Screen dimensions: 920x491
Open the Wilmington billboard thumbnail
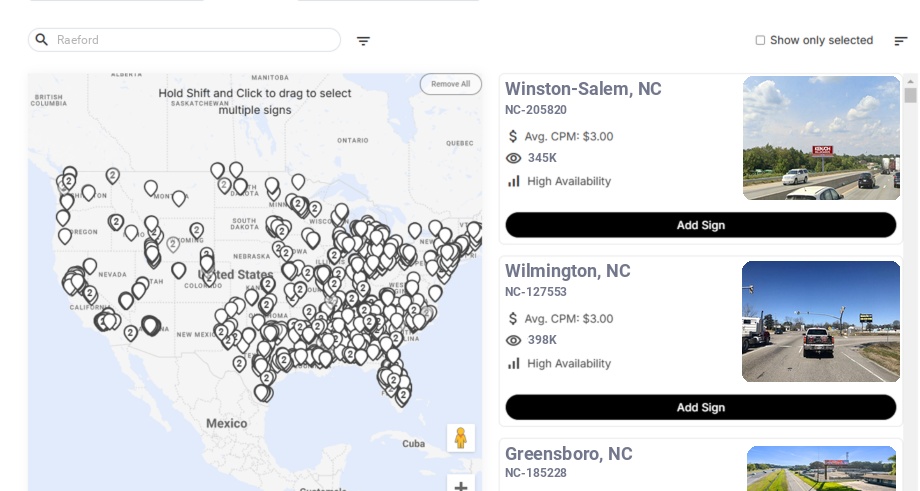point(821,321)
